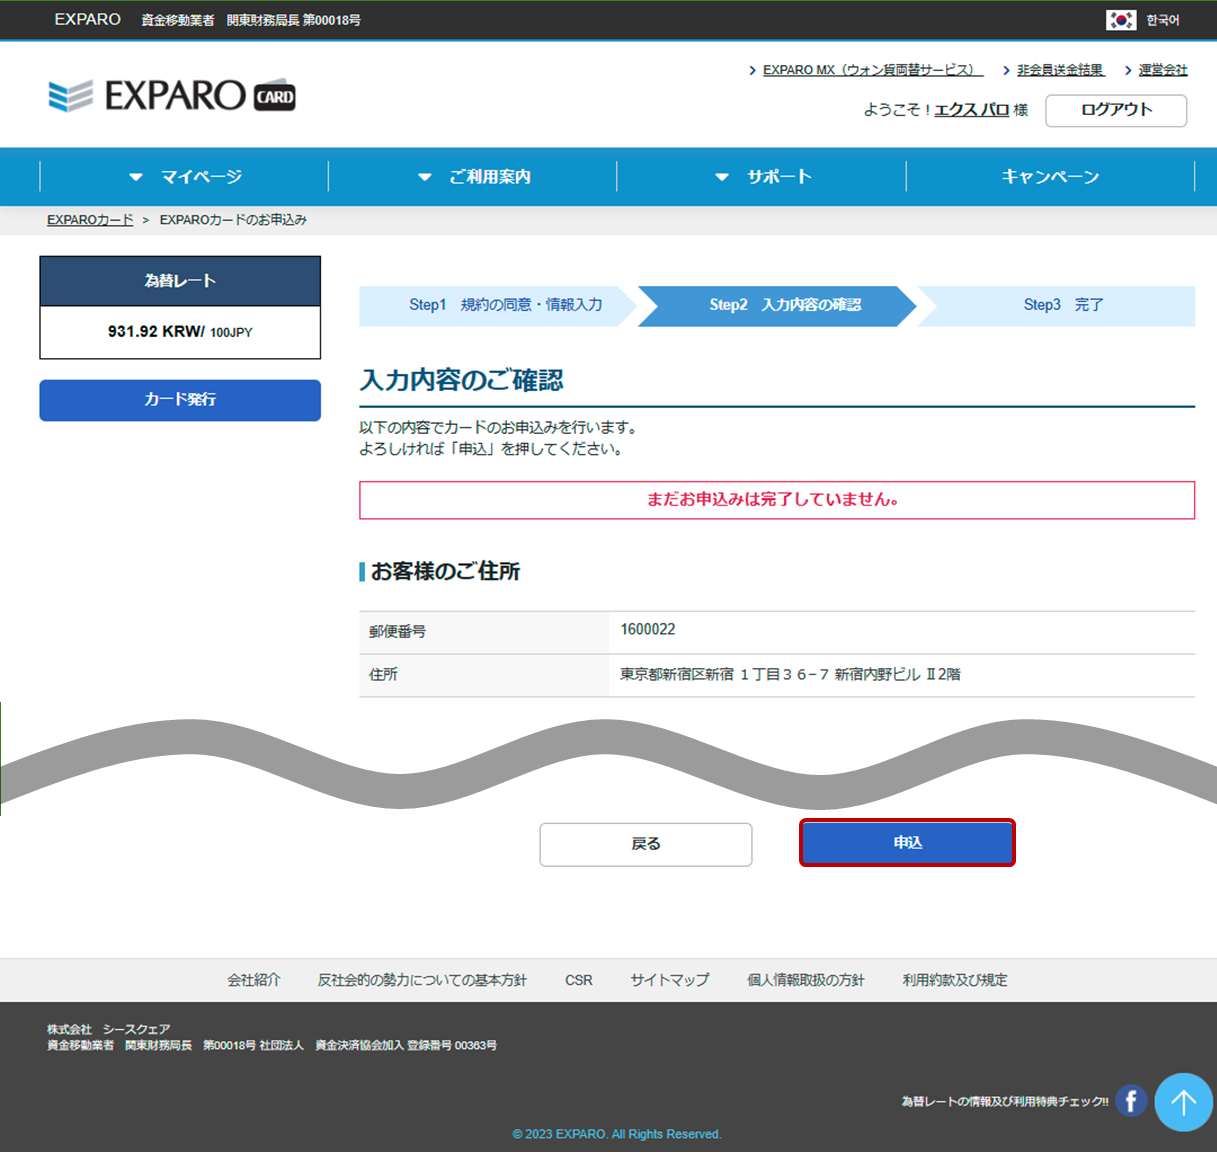Open the Facebook icon in footer
This screenshot has width=1217, height=1152.
tap(1131, 1101)
